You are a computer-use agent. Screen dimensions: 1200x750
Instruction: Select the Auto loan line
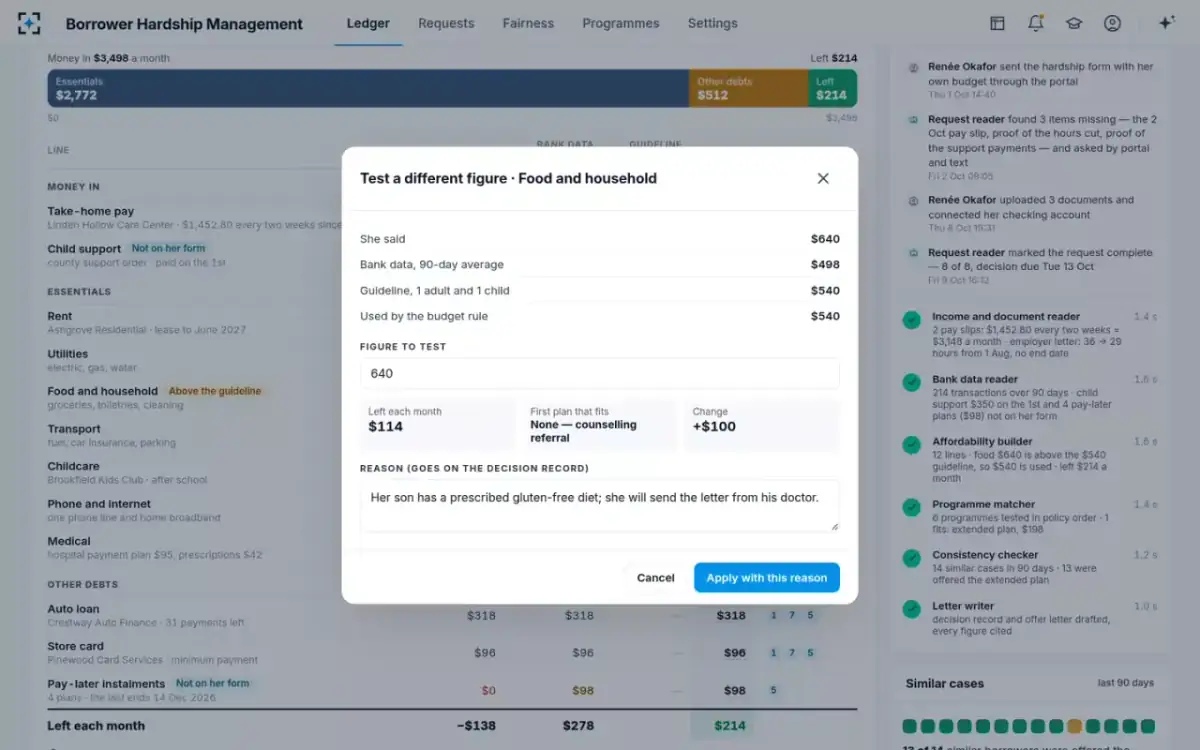click(74, 609)
